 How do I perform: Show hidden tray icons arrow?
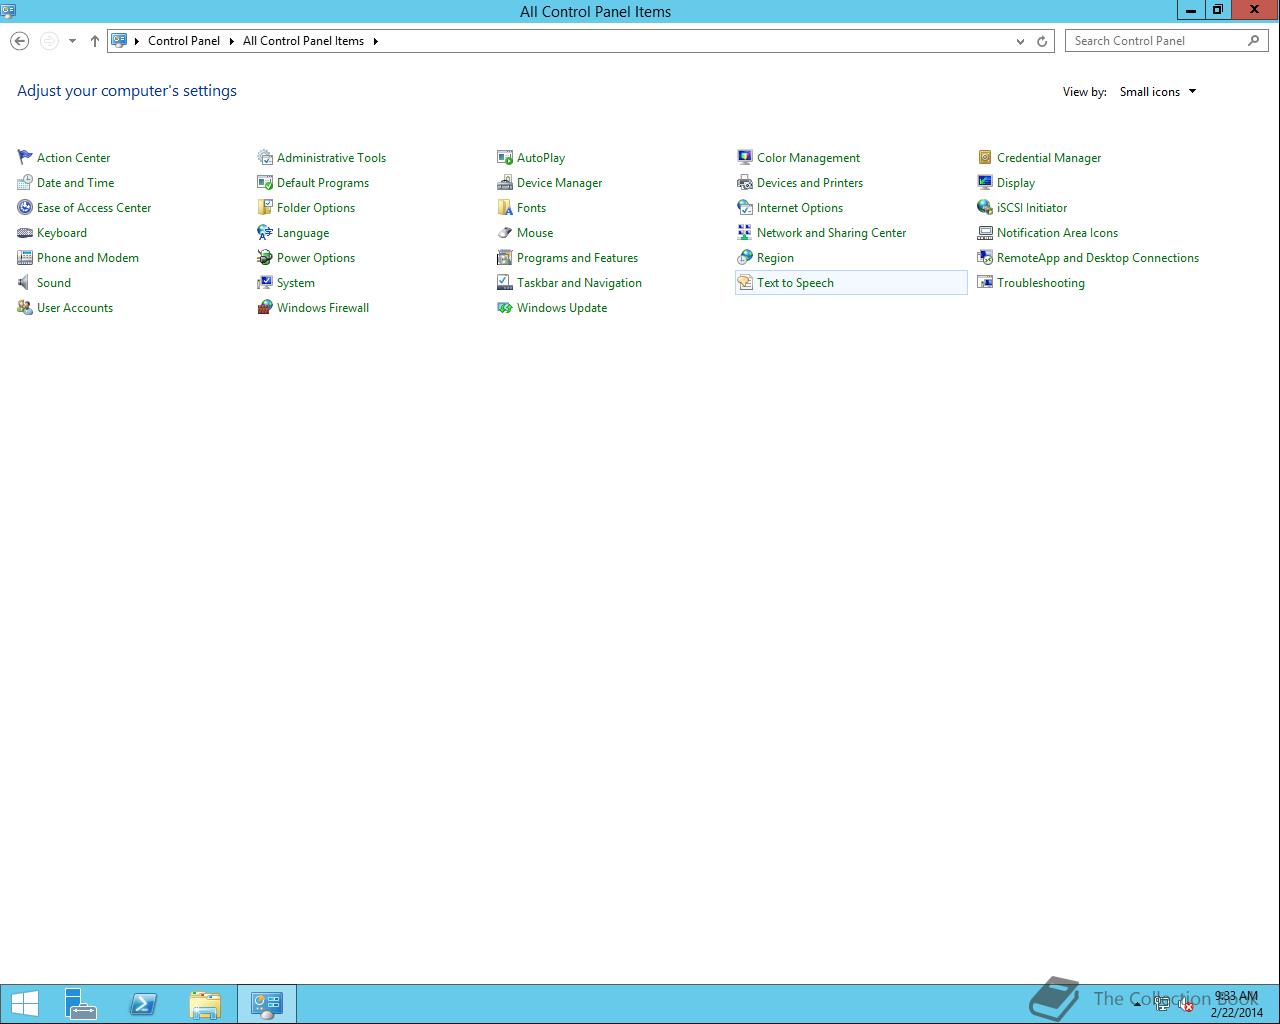[x=1137, y=1004]
